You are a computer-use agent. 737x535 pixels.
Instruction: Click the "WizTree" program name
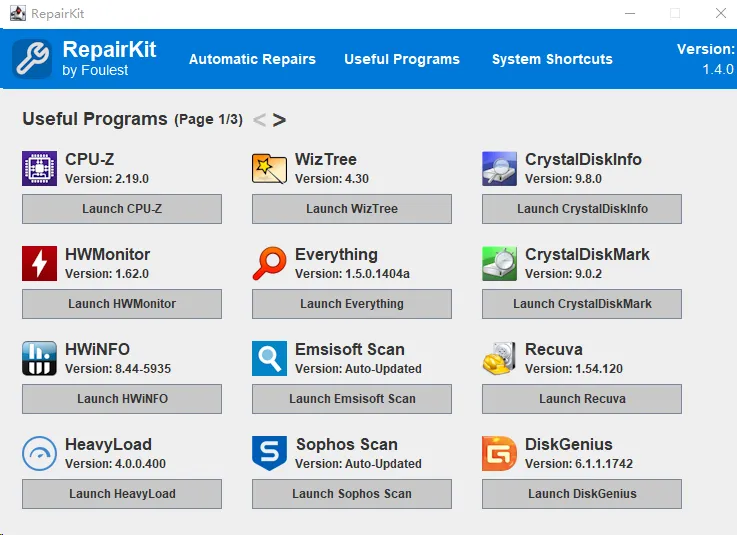326,159
